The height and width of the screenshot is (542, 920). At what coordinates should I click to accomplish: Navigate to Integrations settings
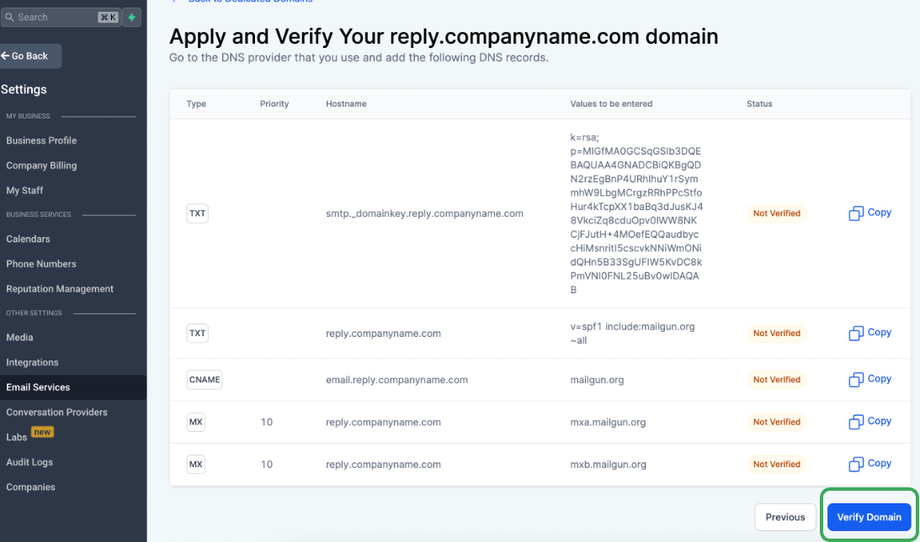click(x=32, y=362)
